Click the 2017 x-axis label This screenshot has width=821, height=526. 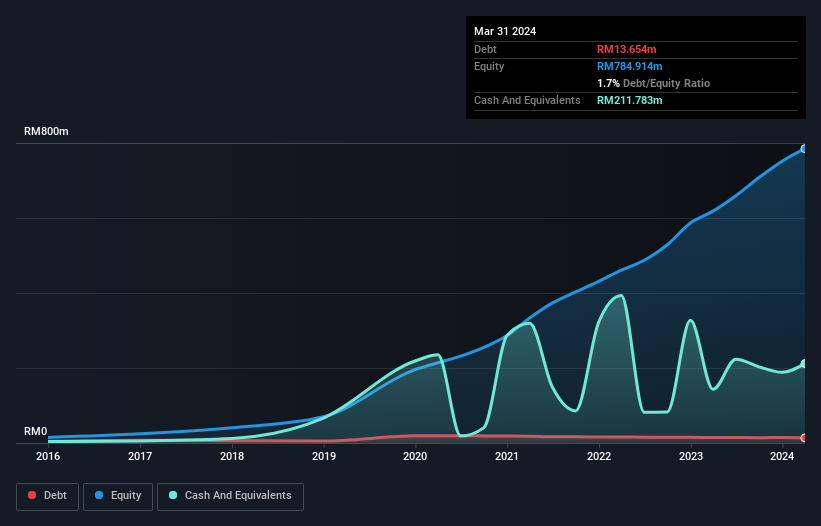coord(140,456)
